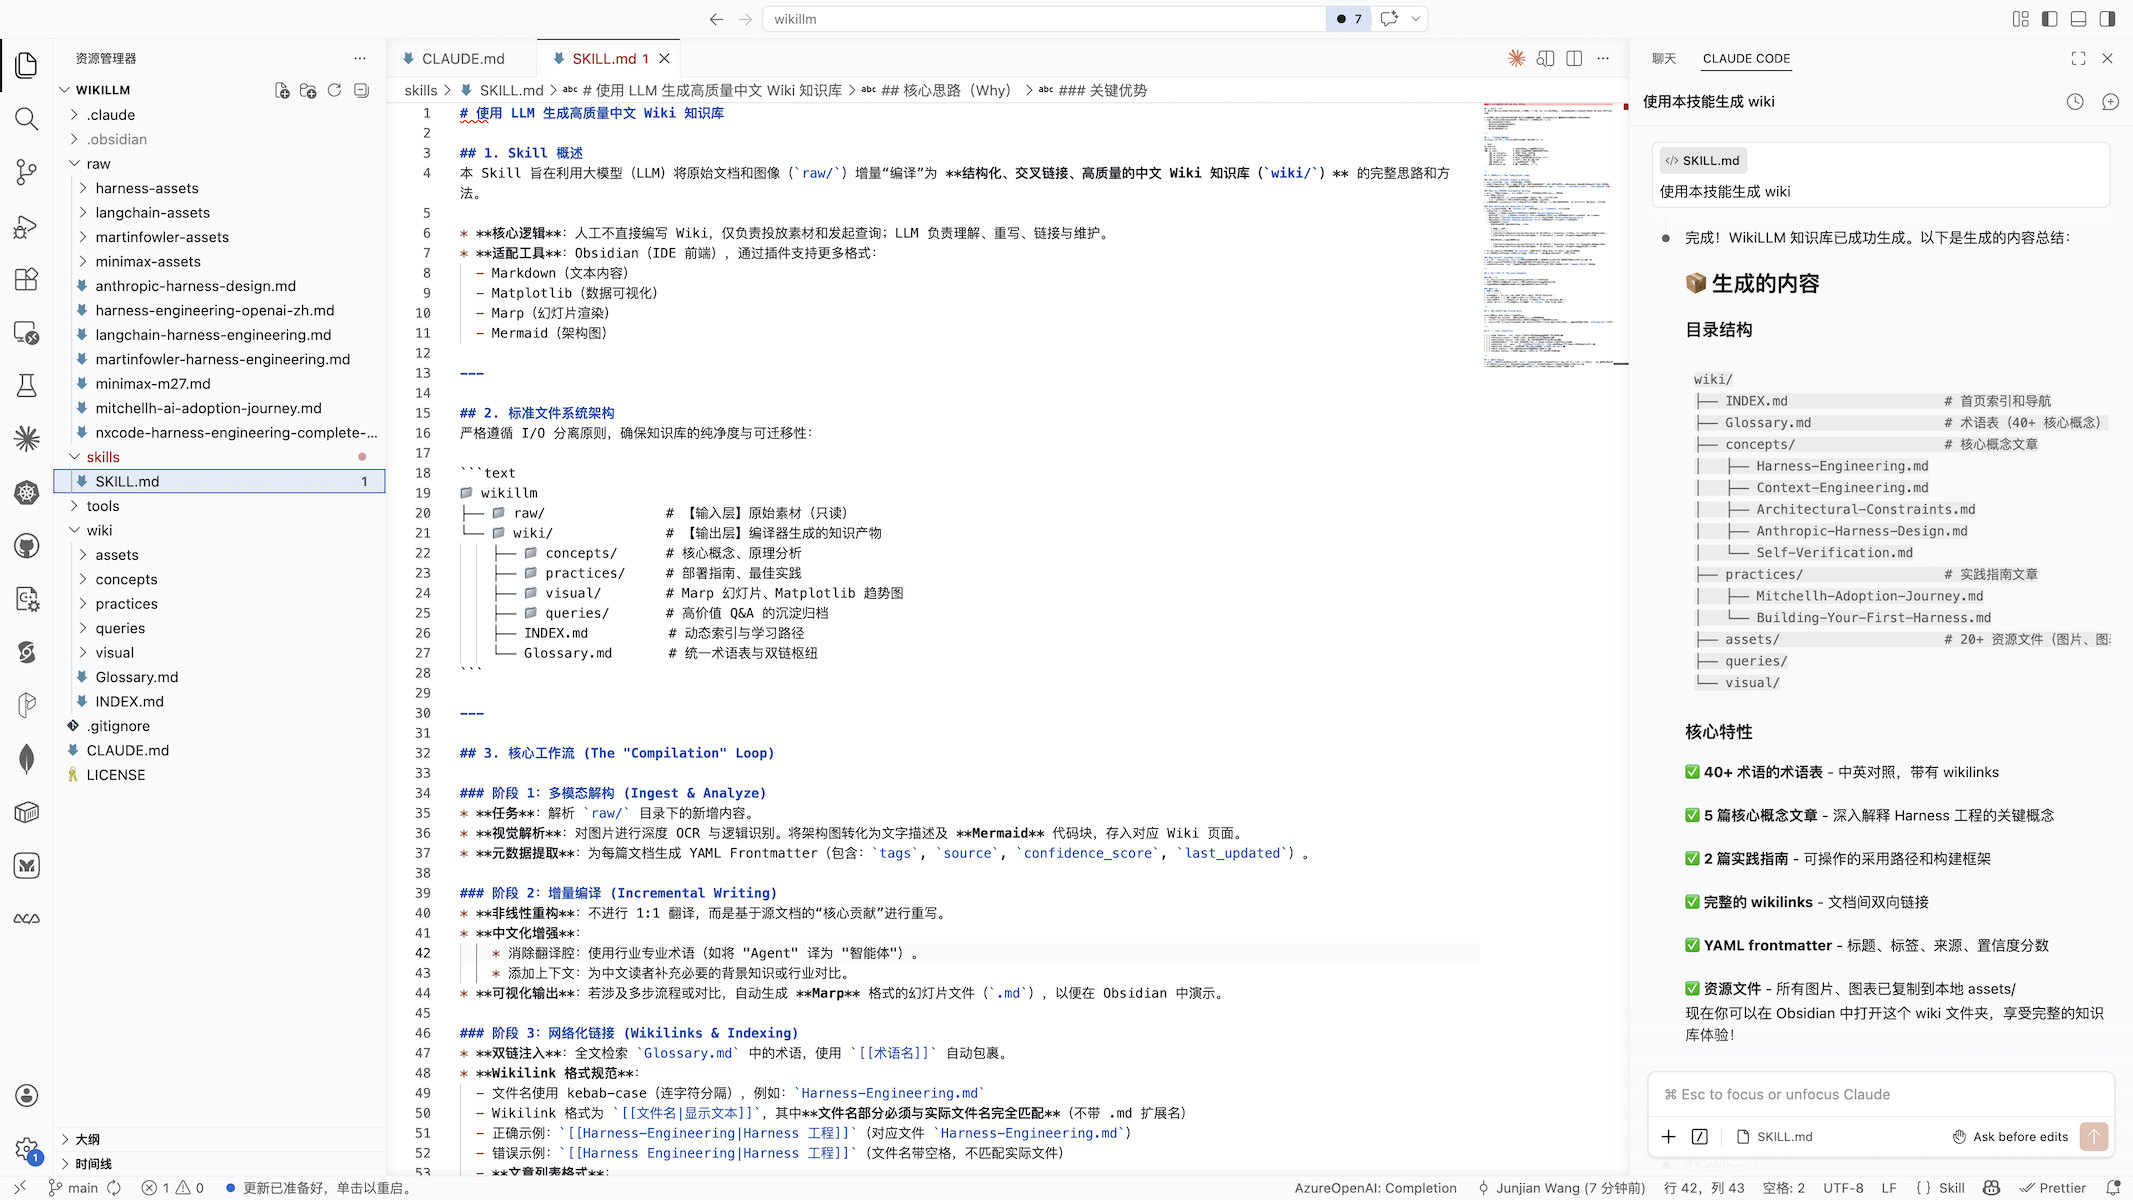This screenshot has height=1200, width=2133.
Task: Toggle the bottom panel layout button
Action: [2078, 19]
